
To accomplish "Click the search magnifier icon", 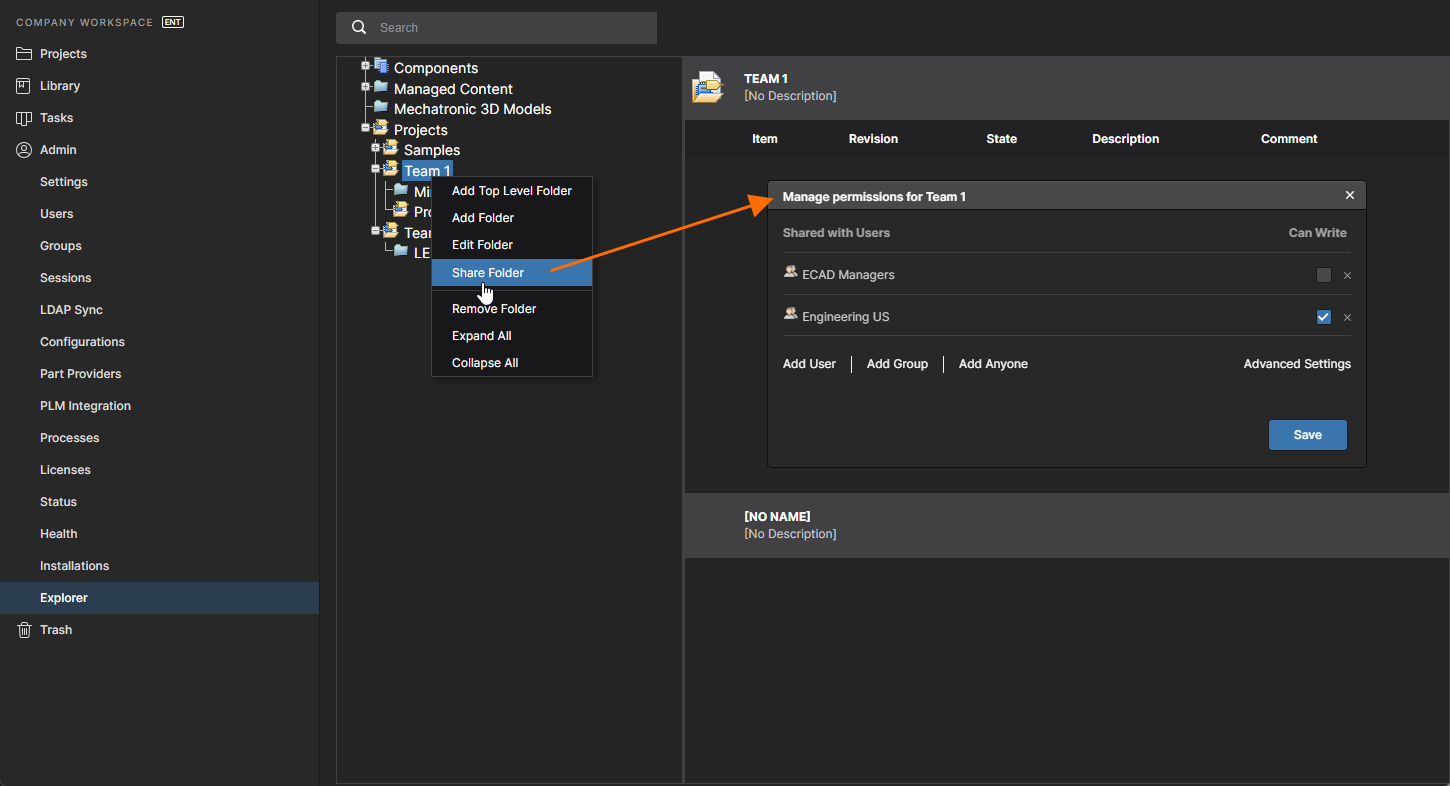I will coord(359,28).
